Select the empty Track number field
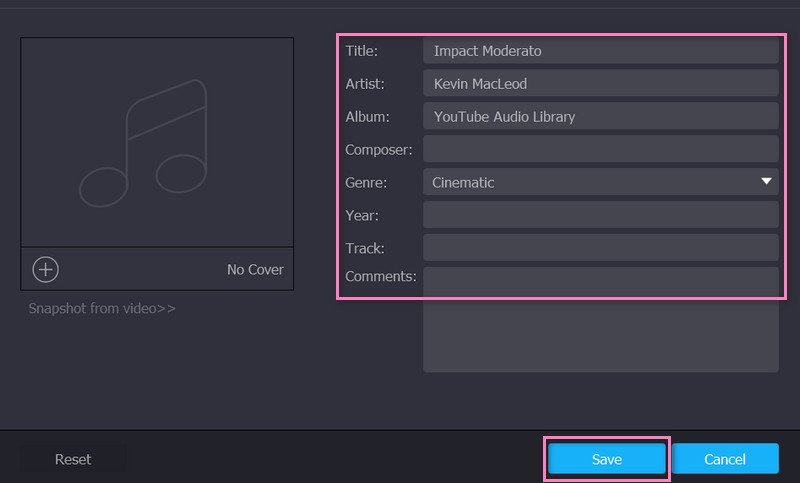 [600, 247]
